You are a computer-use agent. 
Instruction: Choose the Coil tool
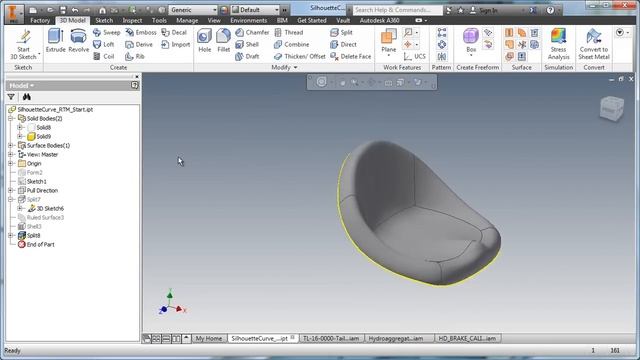point(103,56)
